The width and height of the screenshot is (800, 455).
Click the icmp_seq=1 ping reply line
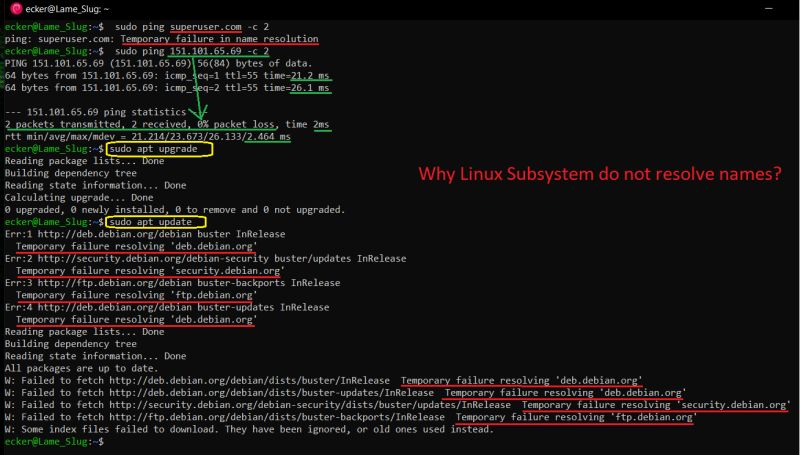tap(167, 75)
